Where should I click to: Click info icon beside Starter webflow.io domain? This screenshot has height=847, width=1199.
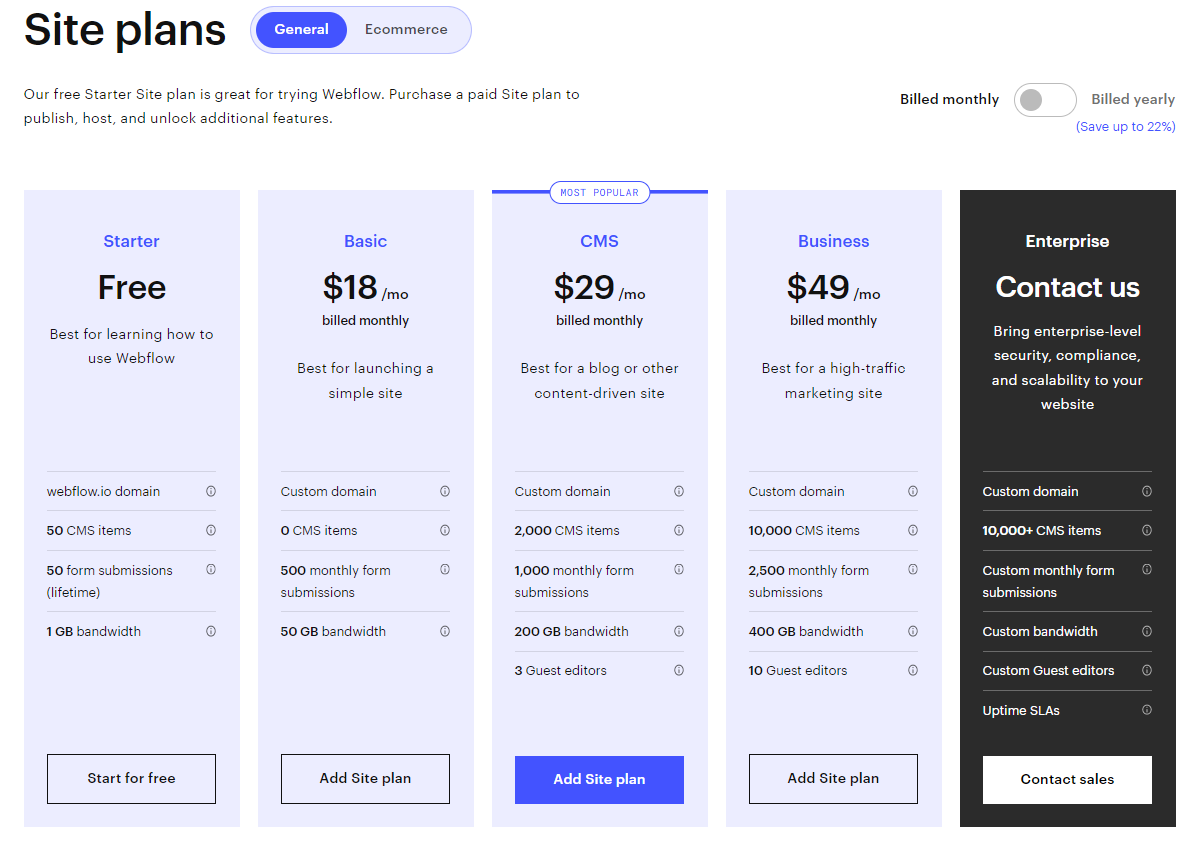(x=211, y=491)
